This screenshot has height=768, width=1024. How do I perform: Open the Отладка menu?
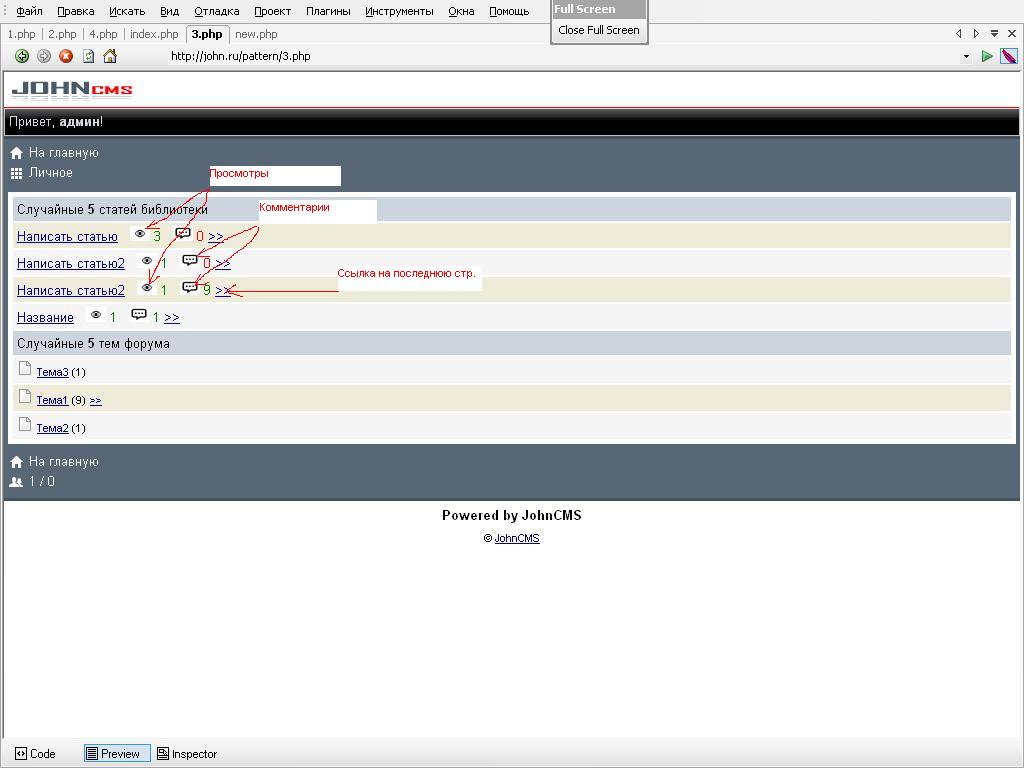216,11
